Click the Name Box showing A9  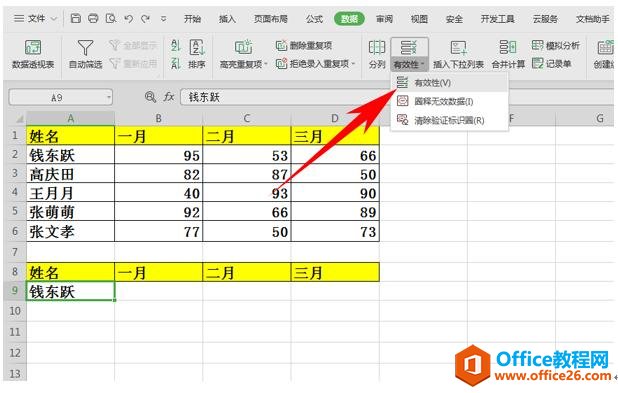point(57,97)
